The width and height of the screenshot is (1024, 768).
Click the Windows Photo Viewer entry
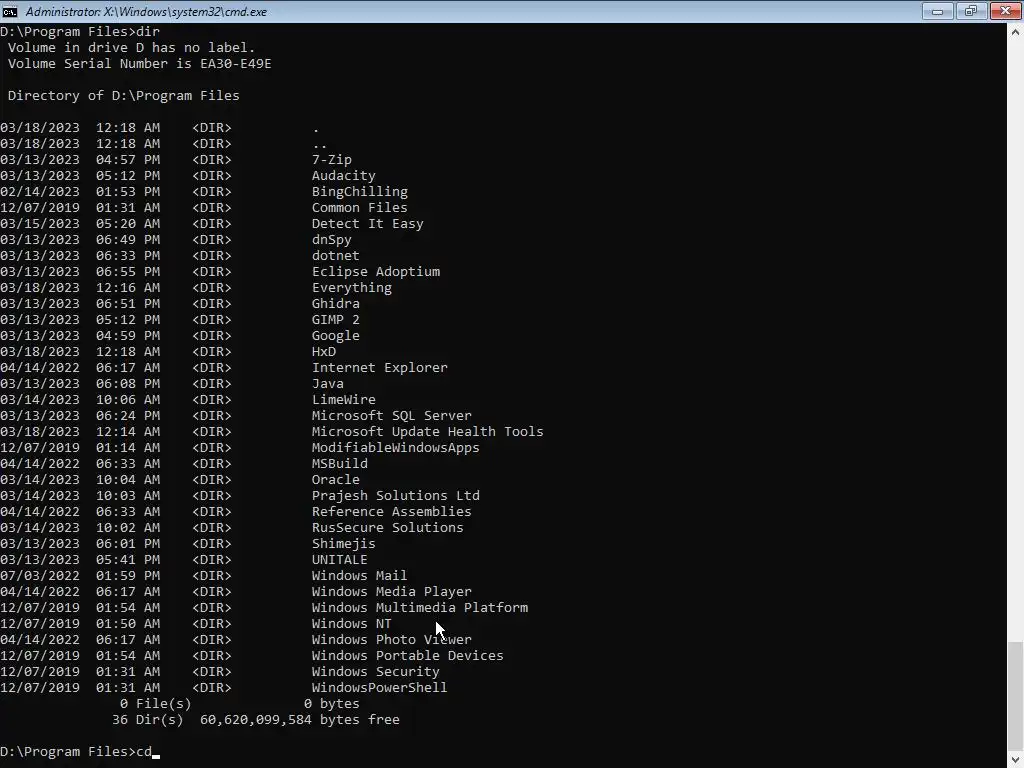[x=392, y=639]
